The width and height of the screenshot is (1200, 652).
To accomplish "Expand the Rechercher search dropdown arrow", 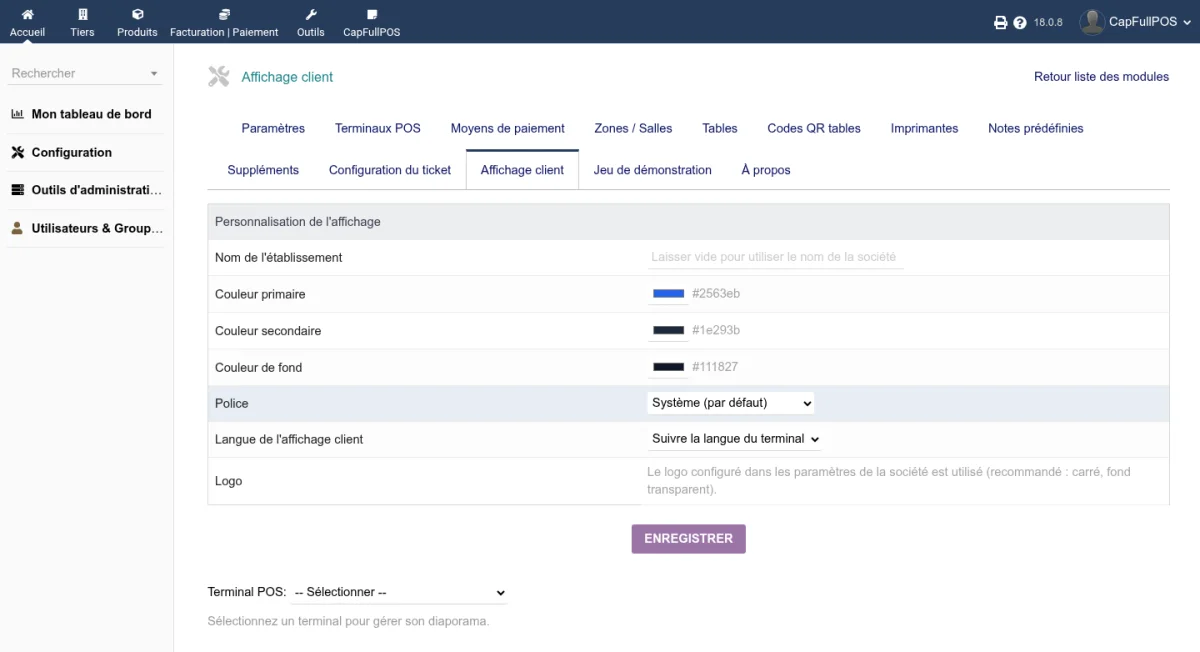I will tap(154, 74).
